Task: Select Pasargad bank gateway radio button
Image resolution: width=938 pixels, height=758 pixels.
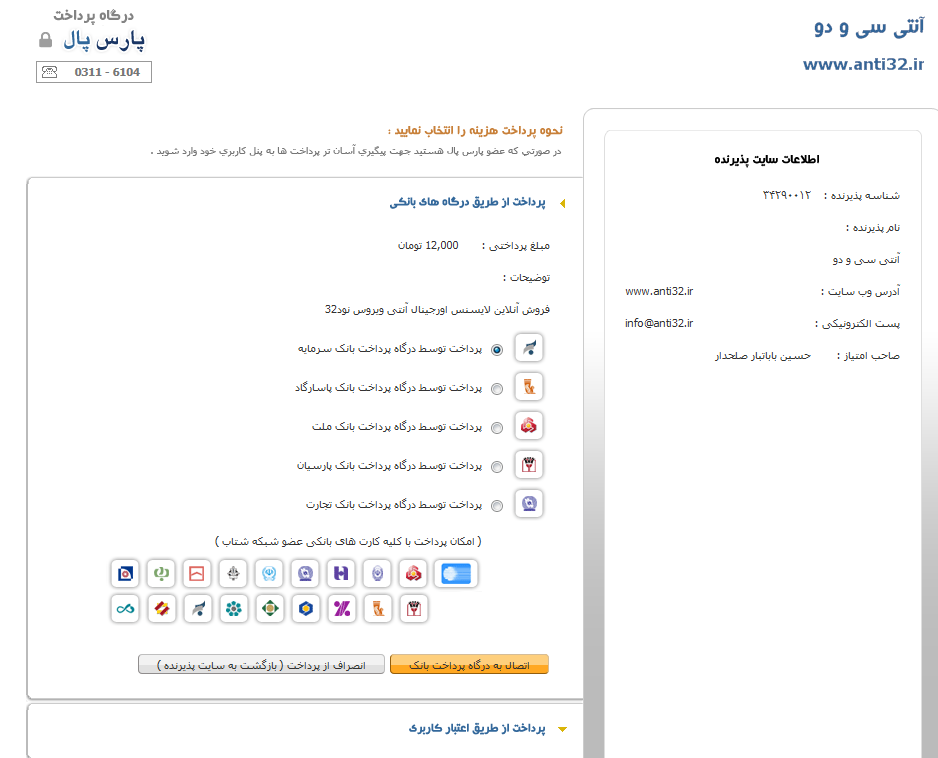Action: click(497, 389)
